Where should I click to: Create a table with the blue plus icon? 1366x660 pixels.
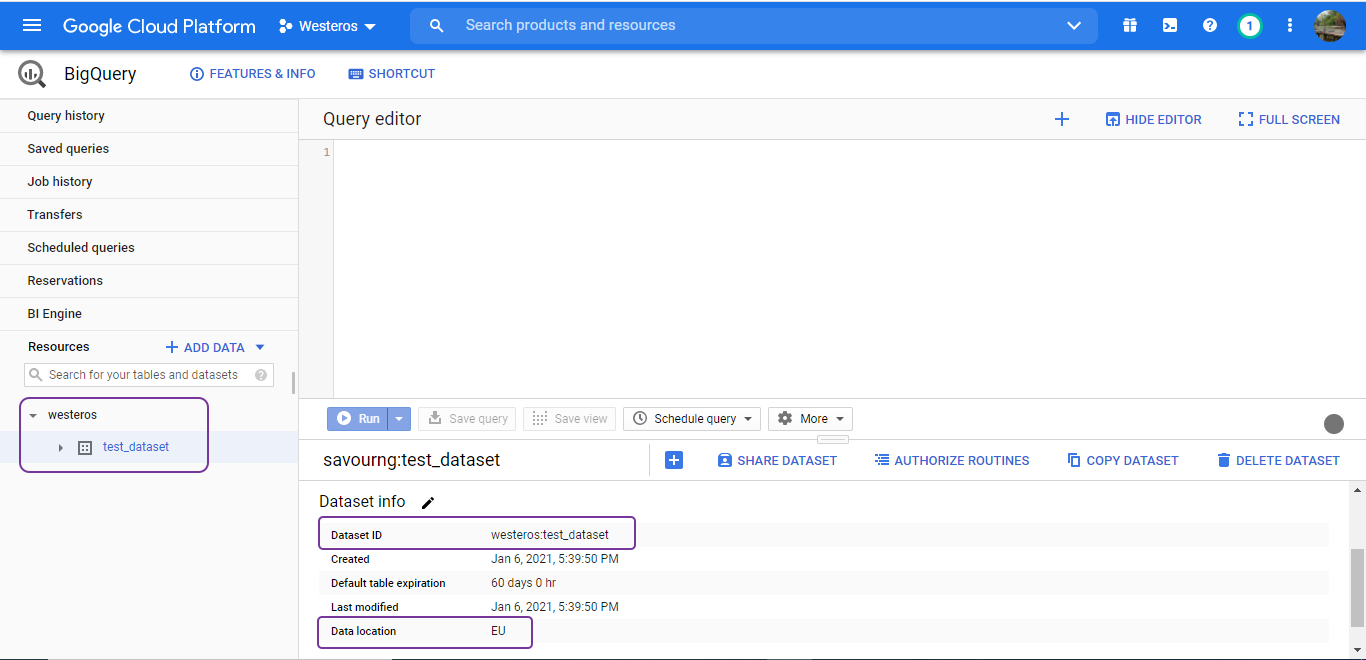(674, 460)
